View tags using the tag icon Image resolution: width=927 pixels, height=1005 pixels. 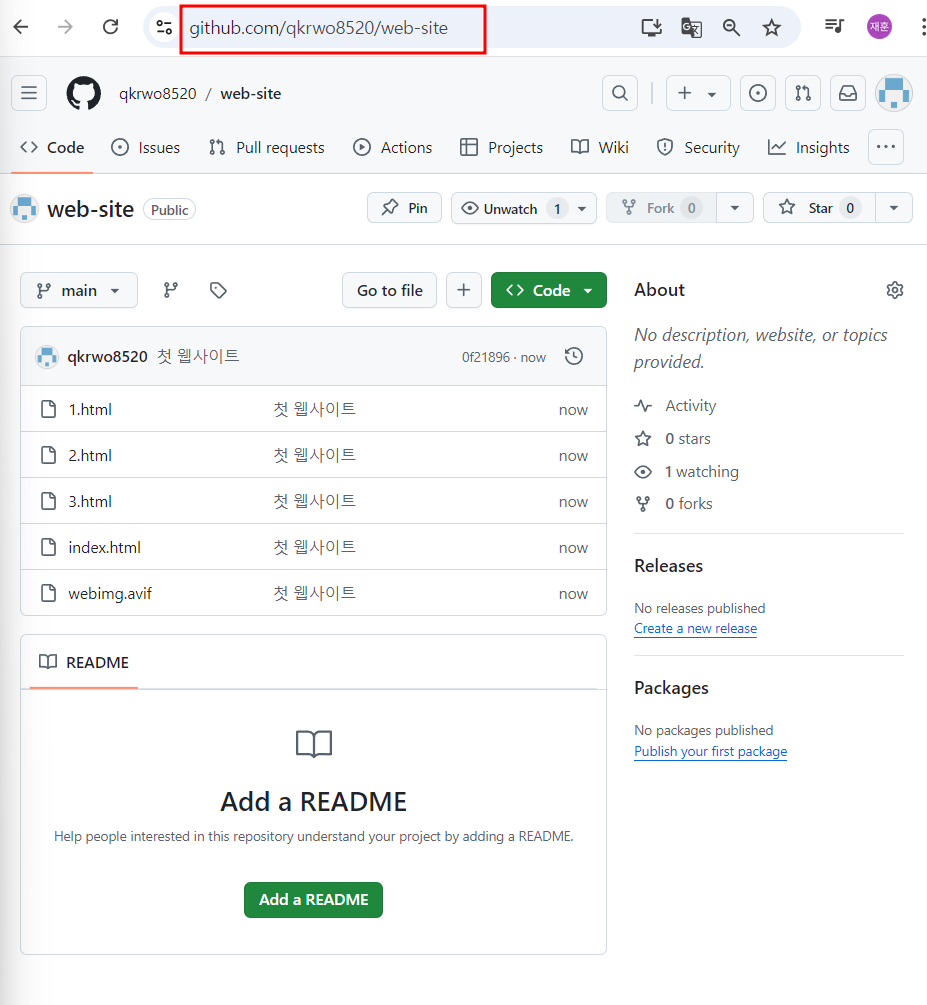[x=218, y=290]
